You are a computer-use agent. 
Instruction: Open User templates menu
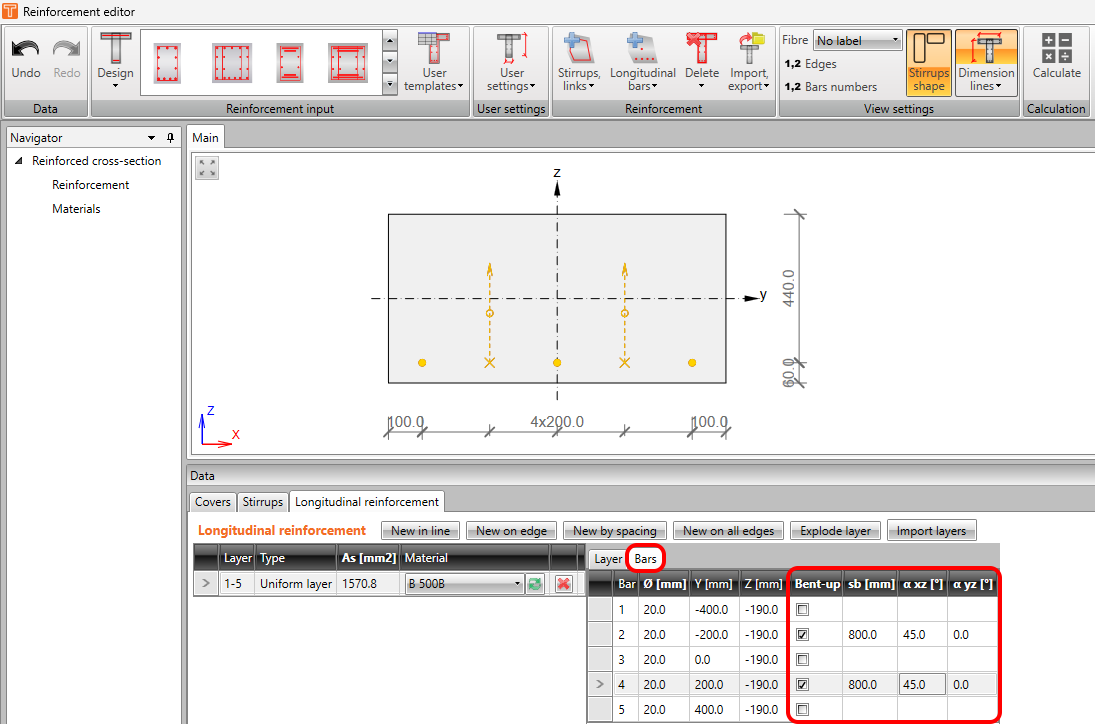pyautogui.click(x=434, y=61)
